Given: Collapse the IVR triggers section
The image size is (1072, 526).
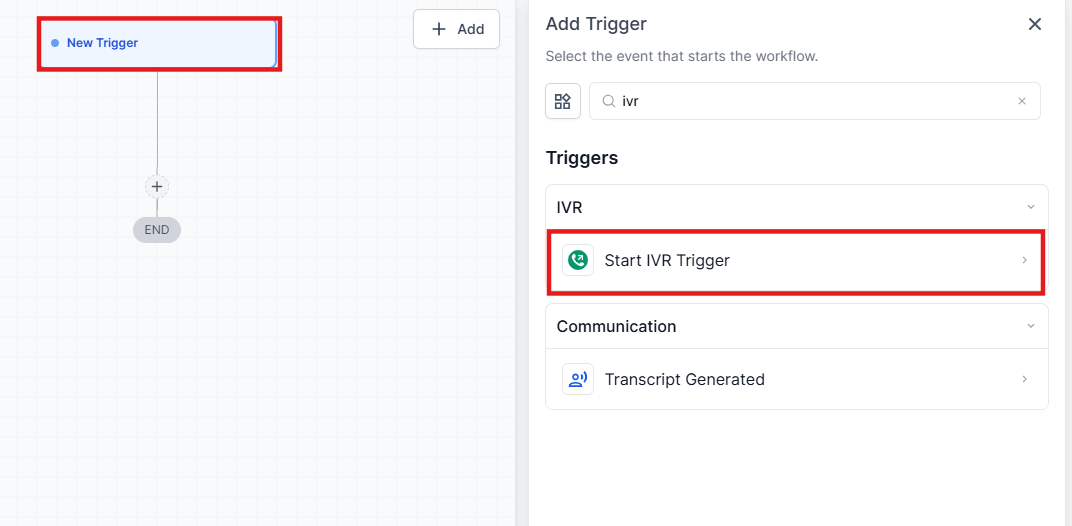Looking at the screenshot, I should (1031, 207).
